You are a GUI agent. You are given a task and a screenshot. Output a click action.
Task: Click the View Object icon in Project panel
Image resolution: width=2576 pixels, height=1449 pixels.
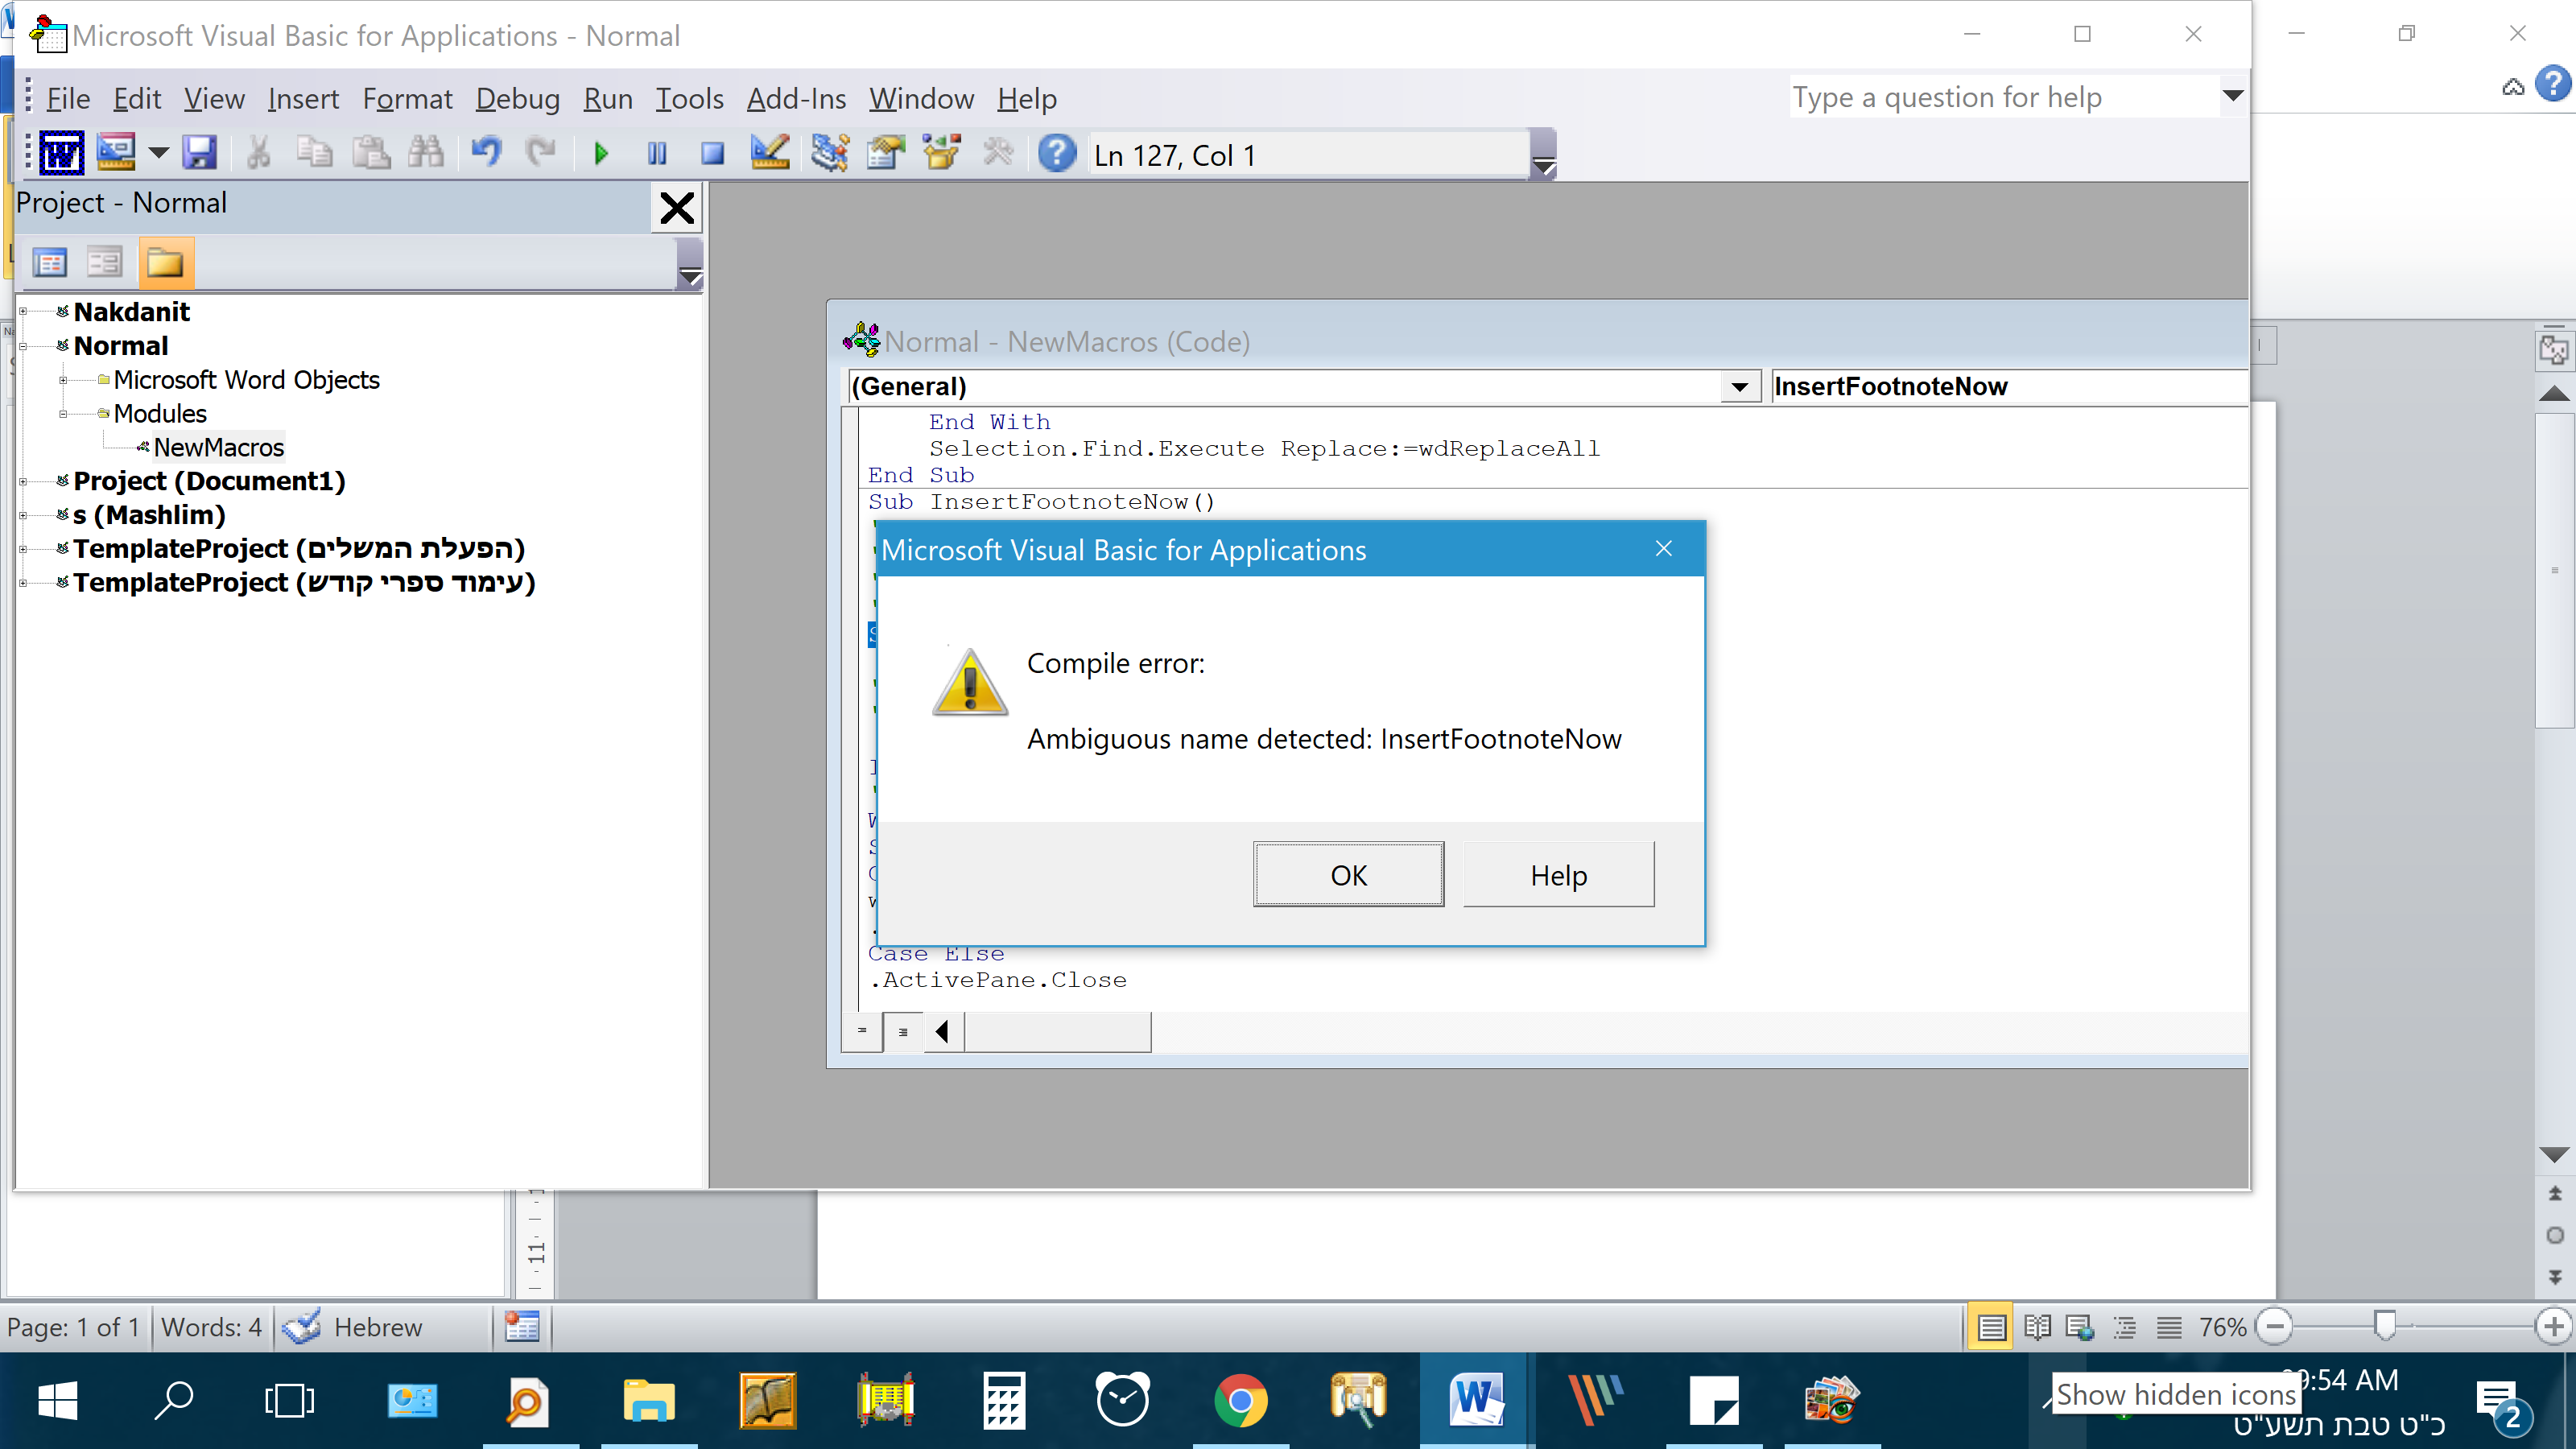tap(104, 263)
